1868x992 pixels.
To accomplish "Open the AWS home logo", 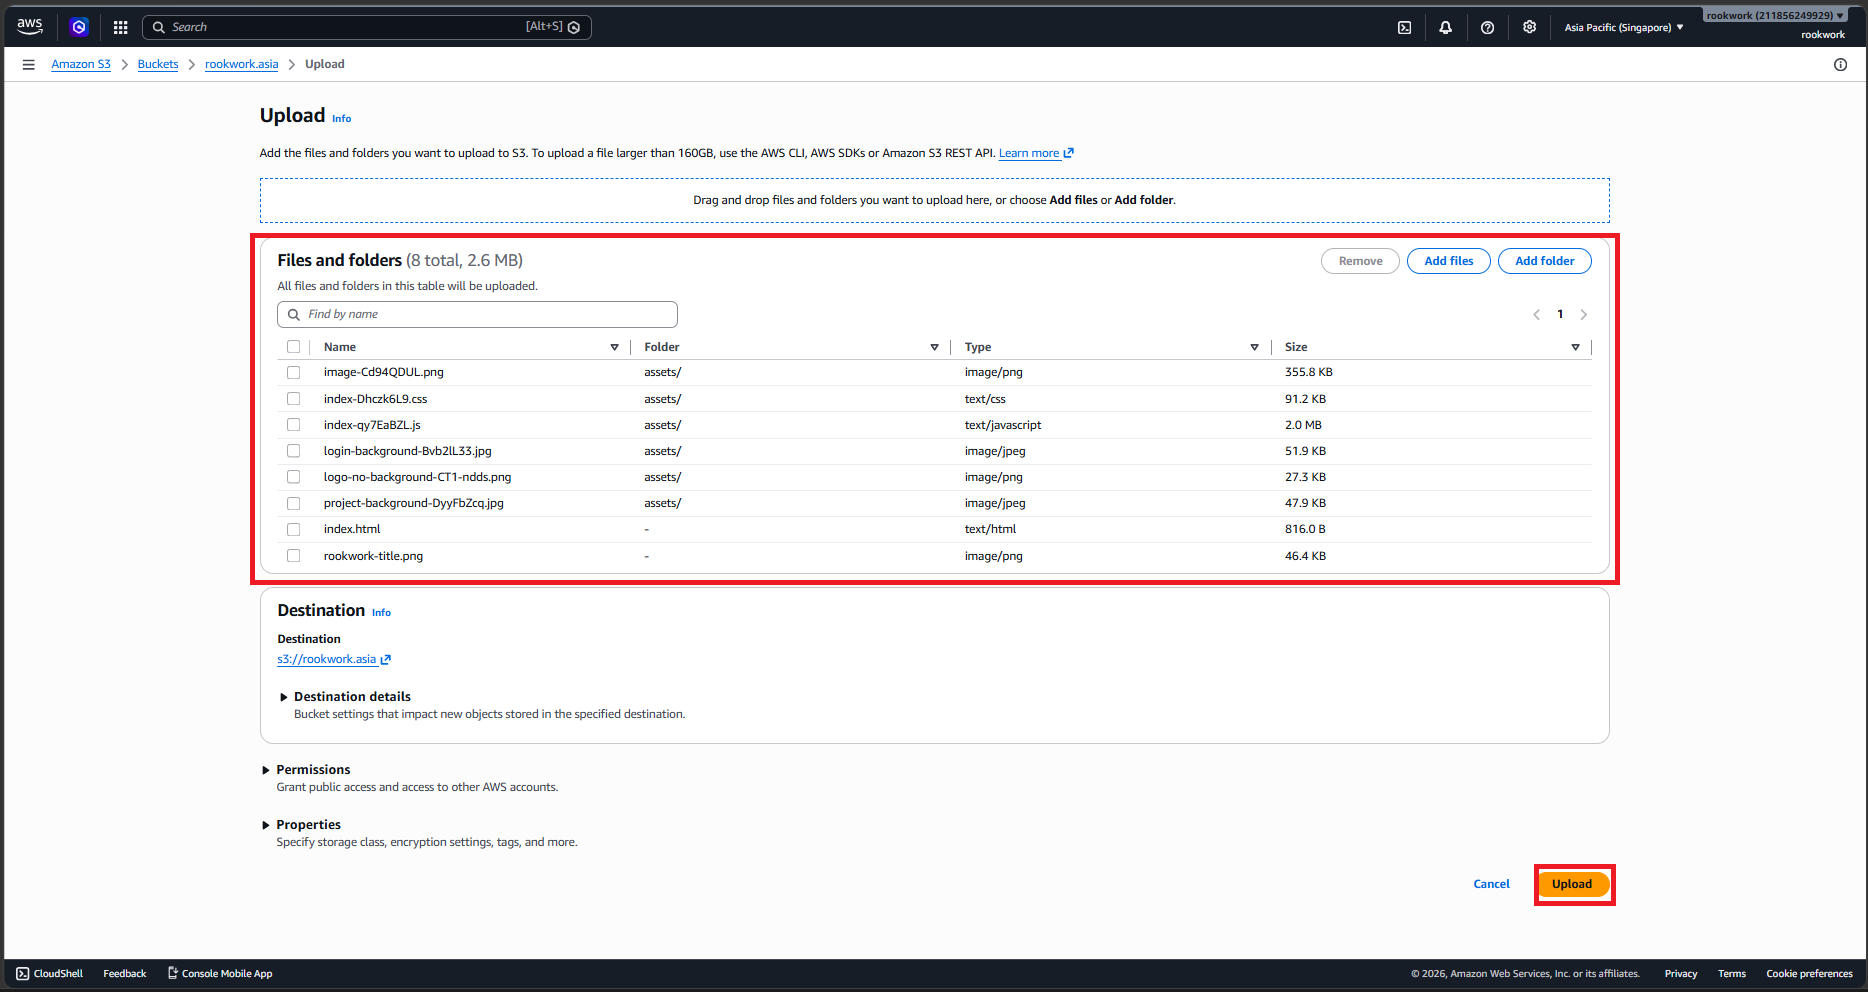I will (30, 27).
